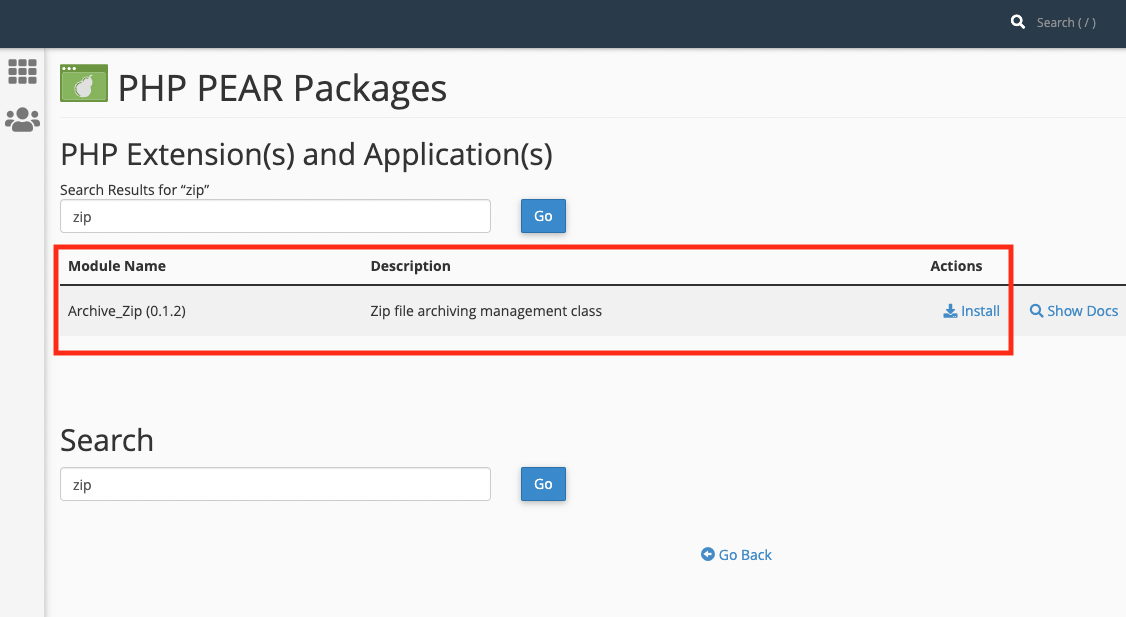Click the magnifier icon in top bar

[1018, 22]
